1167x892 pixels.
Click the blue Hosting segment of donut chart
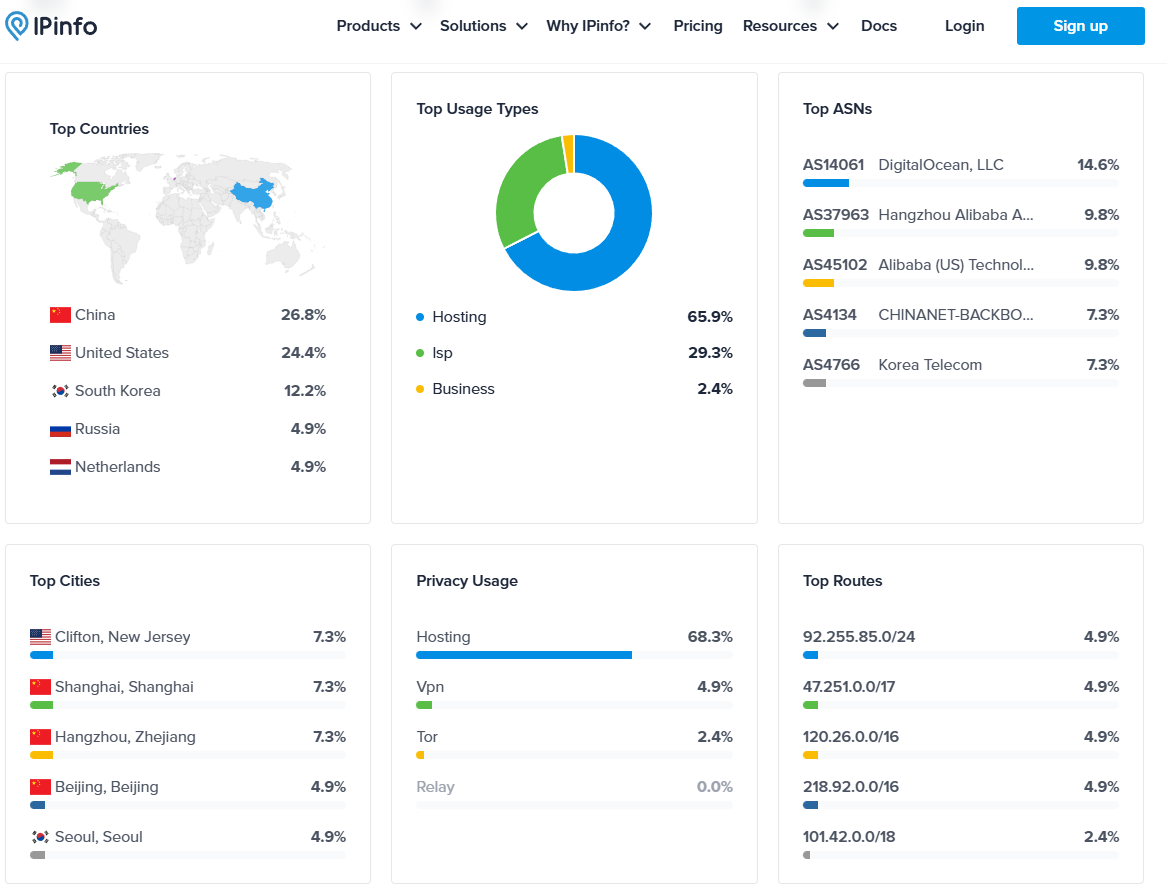tap(630, 230)
